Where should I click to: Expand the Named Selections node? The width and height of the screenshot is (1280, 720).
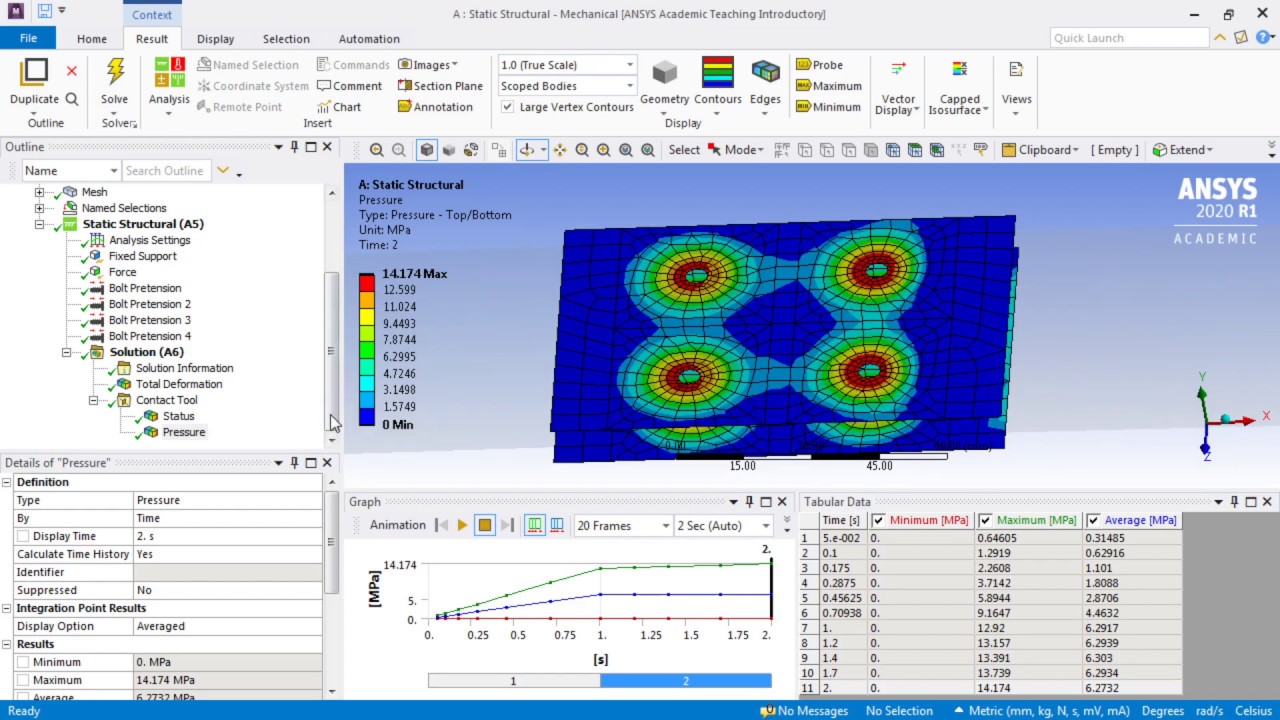[x=39, y=208]
